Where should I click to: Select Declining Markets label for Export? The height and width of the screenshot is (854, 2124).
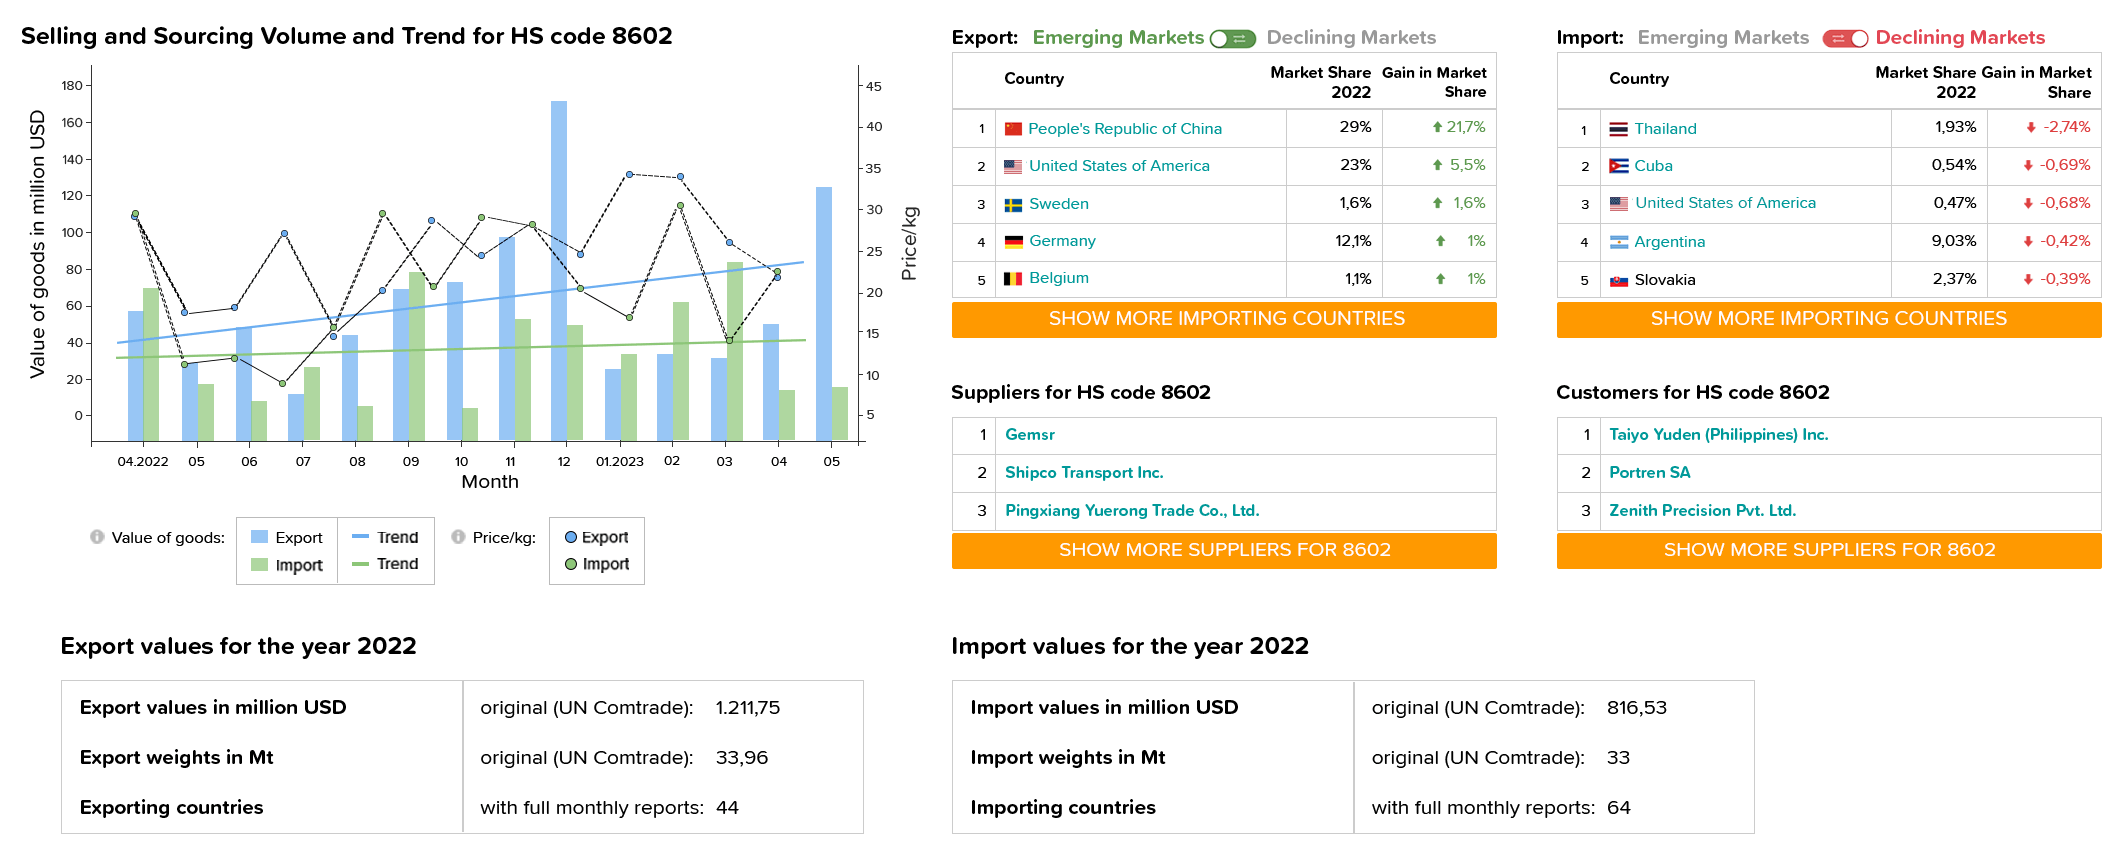[x=1351, y=38]
